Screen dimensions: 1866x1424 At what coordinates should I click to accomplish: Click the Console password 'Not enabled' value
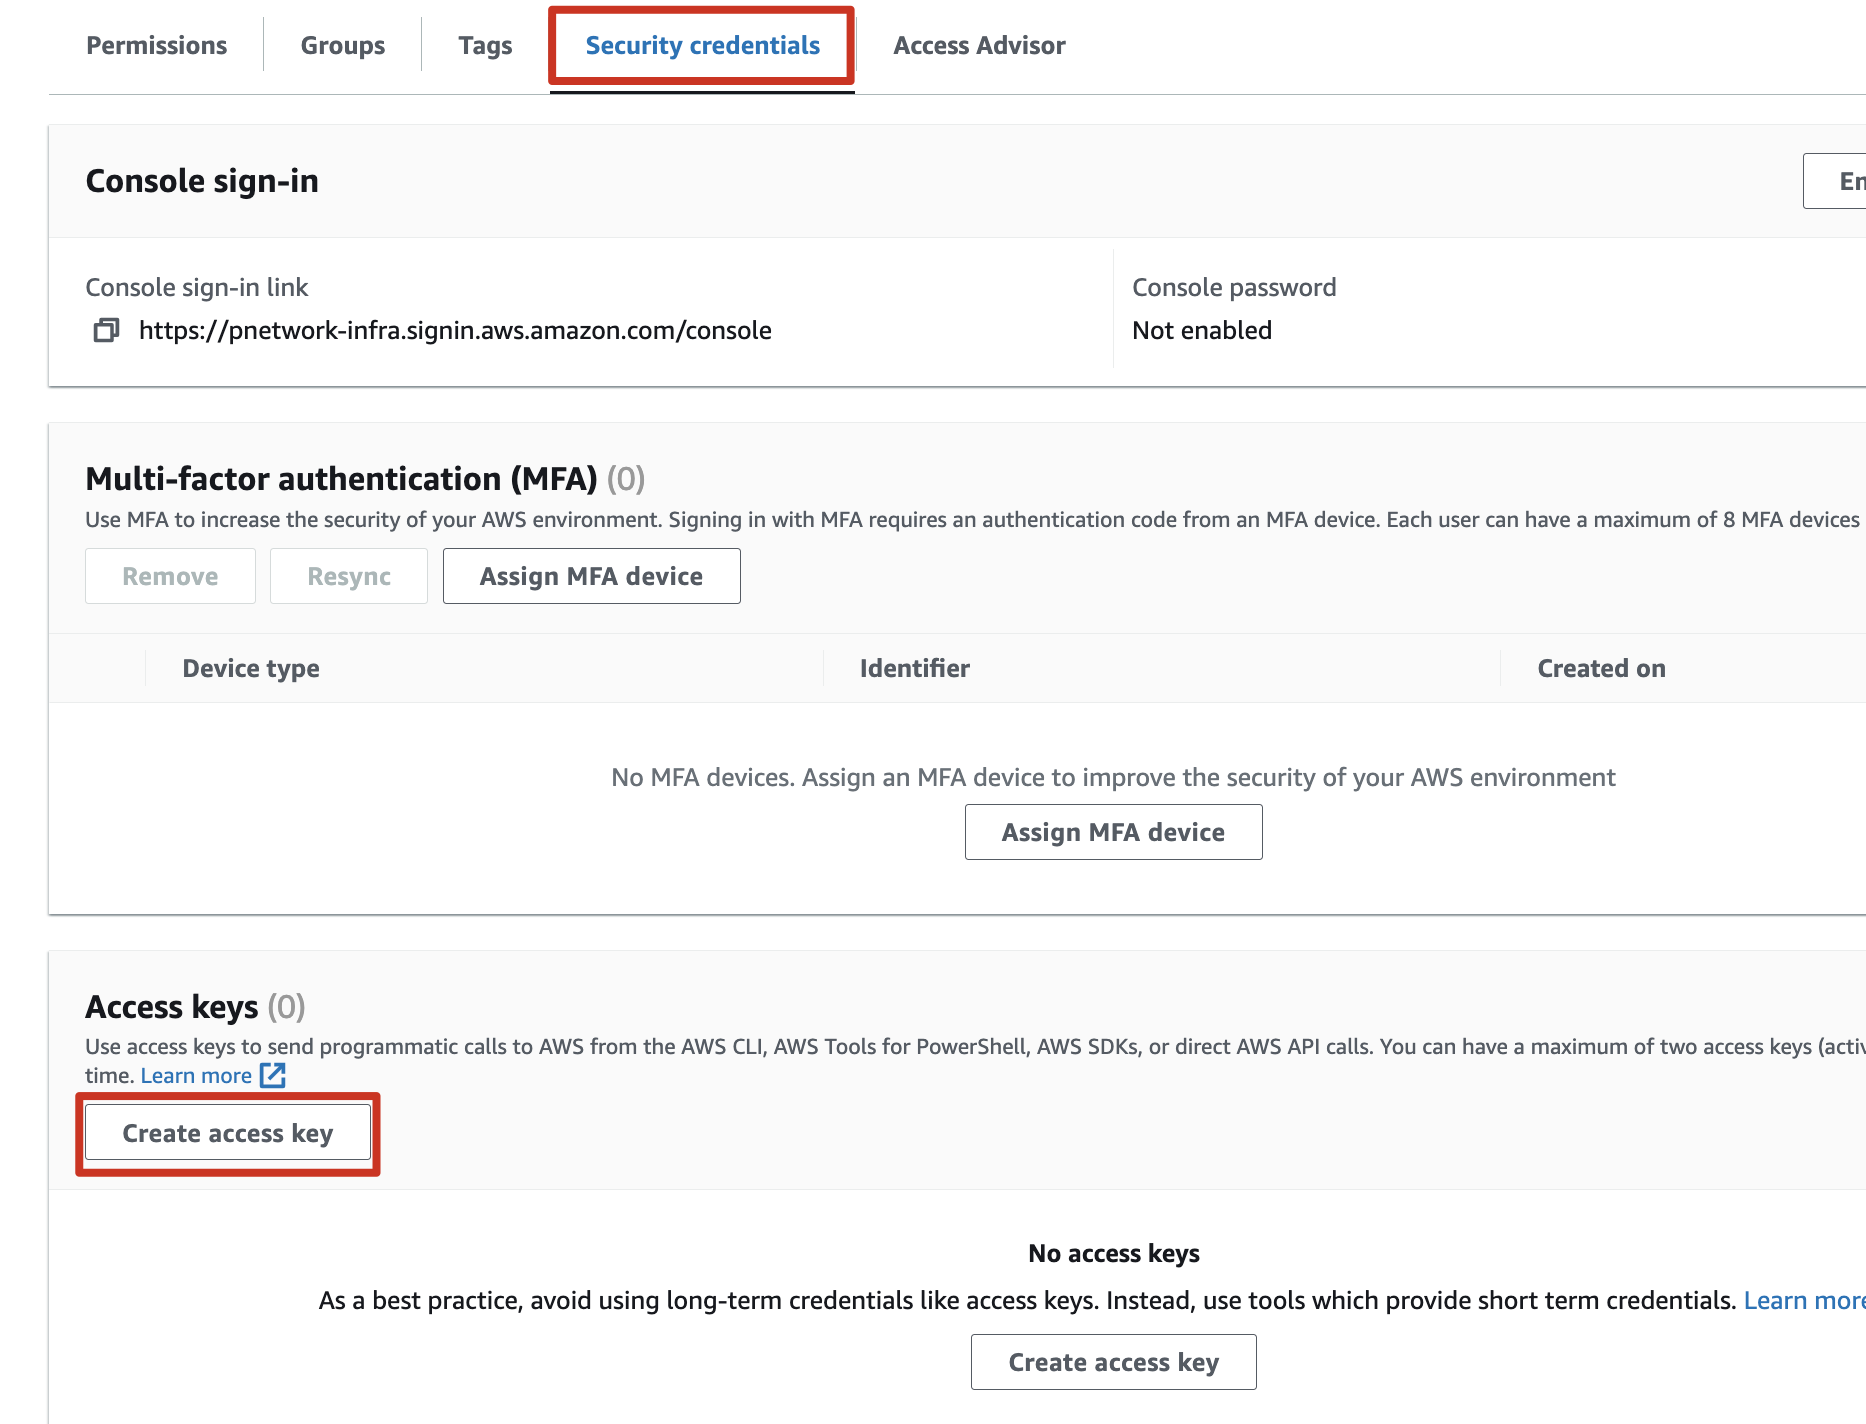click(x=1202, y=330)
